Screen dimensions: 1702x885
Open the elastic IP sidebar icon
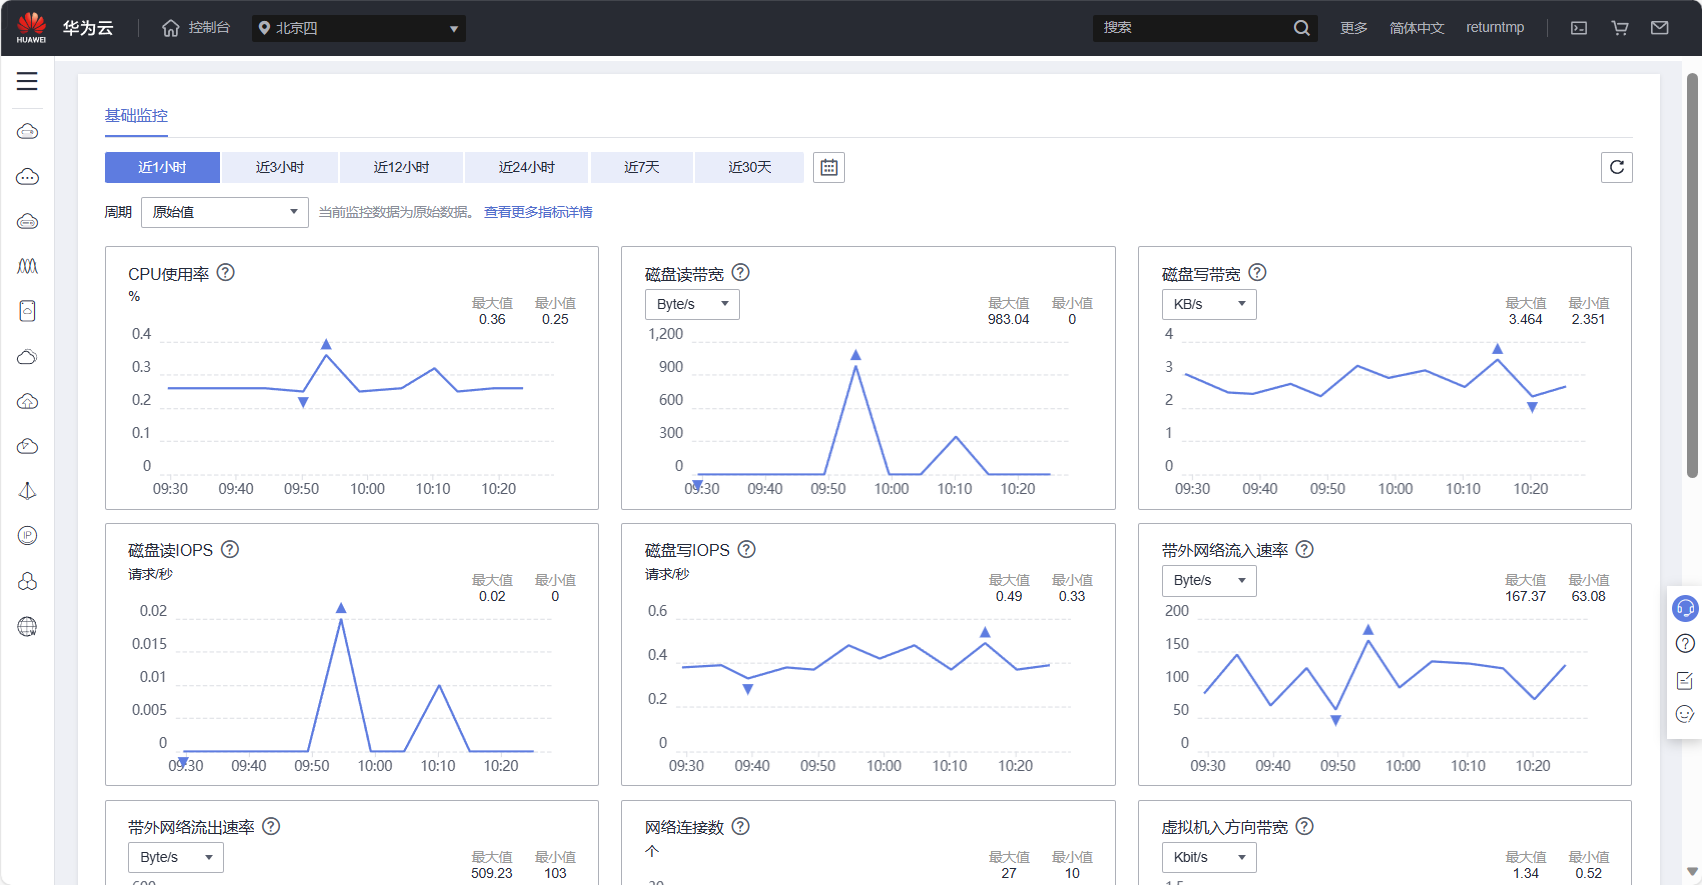tap(27, 536)
